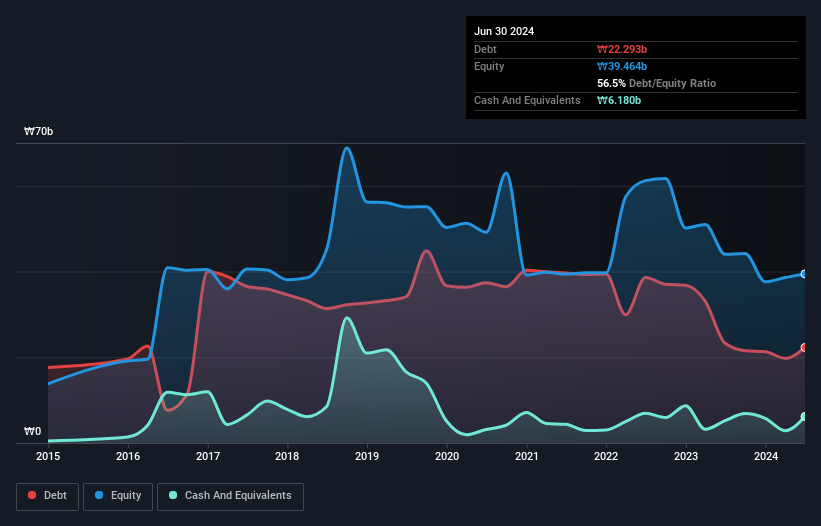Click the ₩70b y-axis label
The image size is (821, 526).
coord(38,131)
